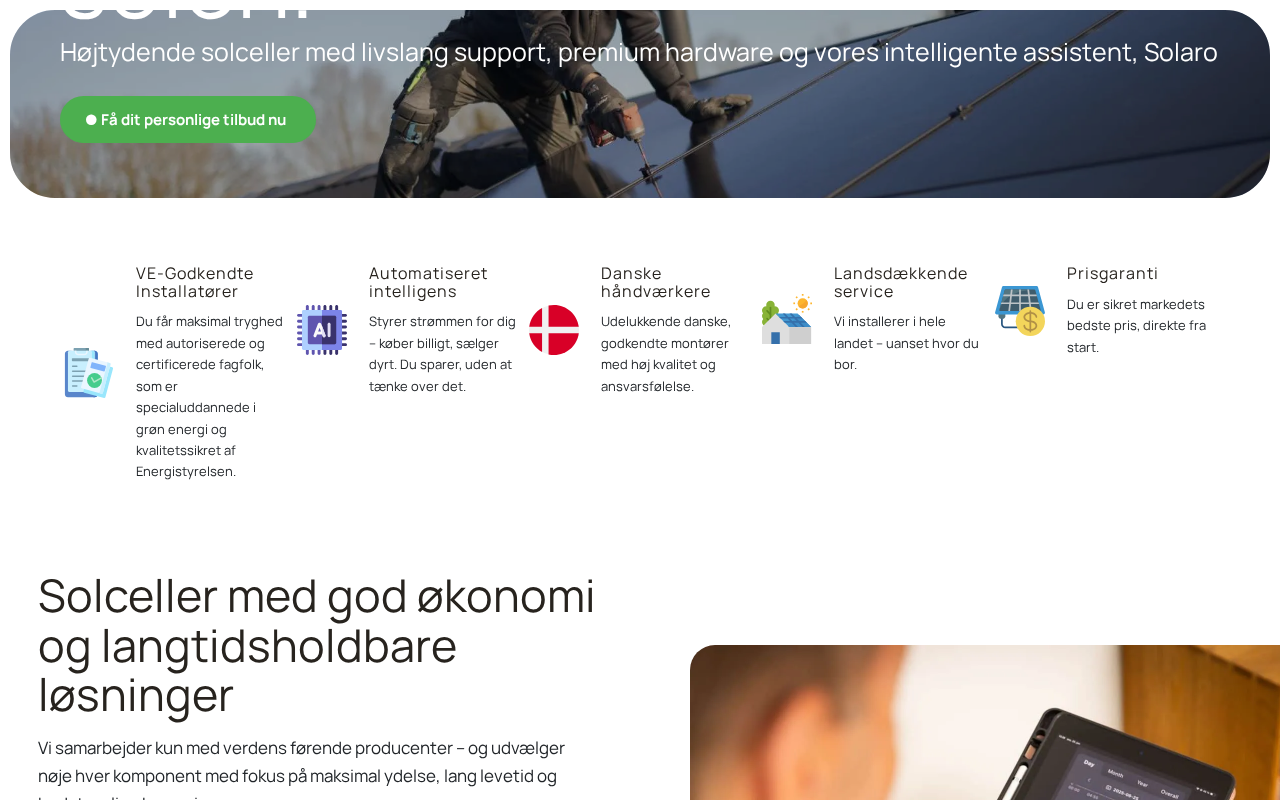
Task: Select the 'Danske håndværkere' heading
Action: [656, 282]
